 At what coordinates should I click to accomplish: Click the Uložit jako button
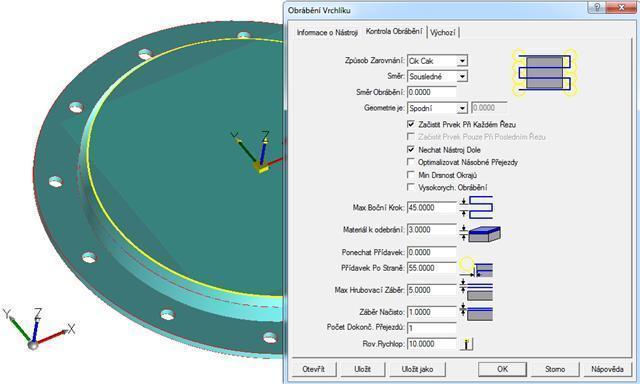click(417, 369)
